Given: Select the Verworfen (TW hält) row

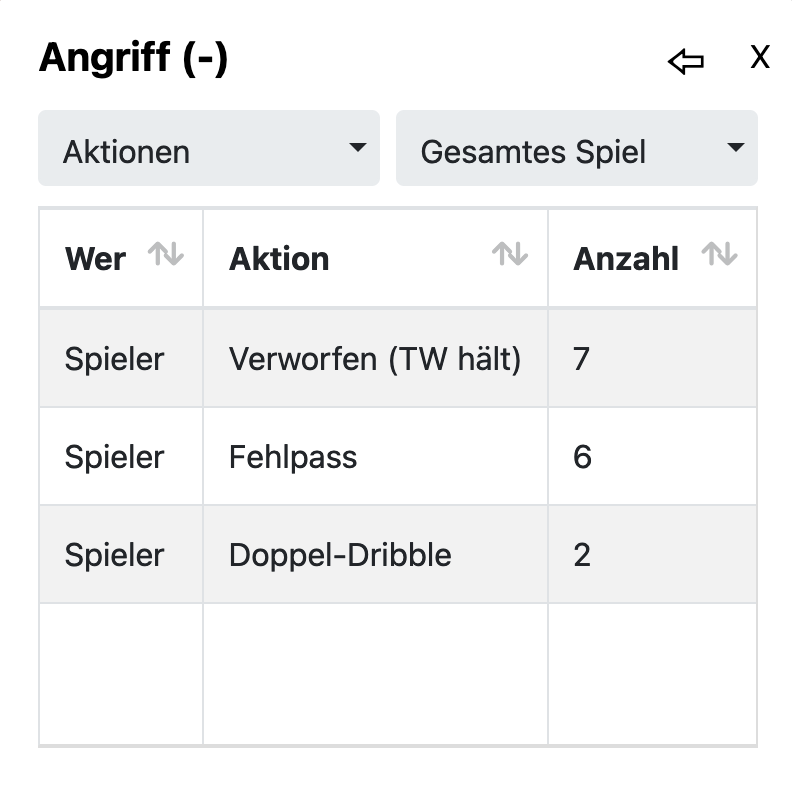Looking at the screenshot, I should click(375, 358).
